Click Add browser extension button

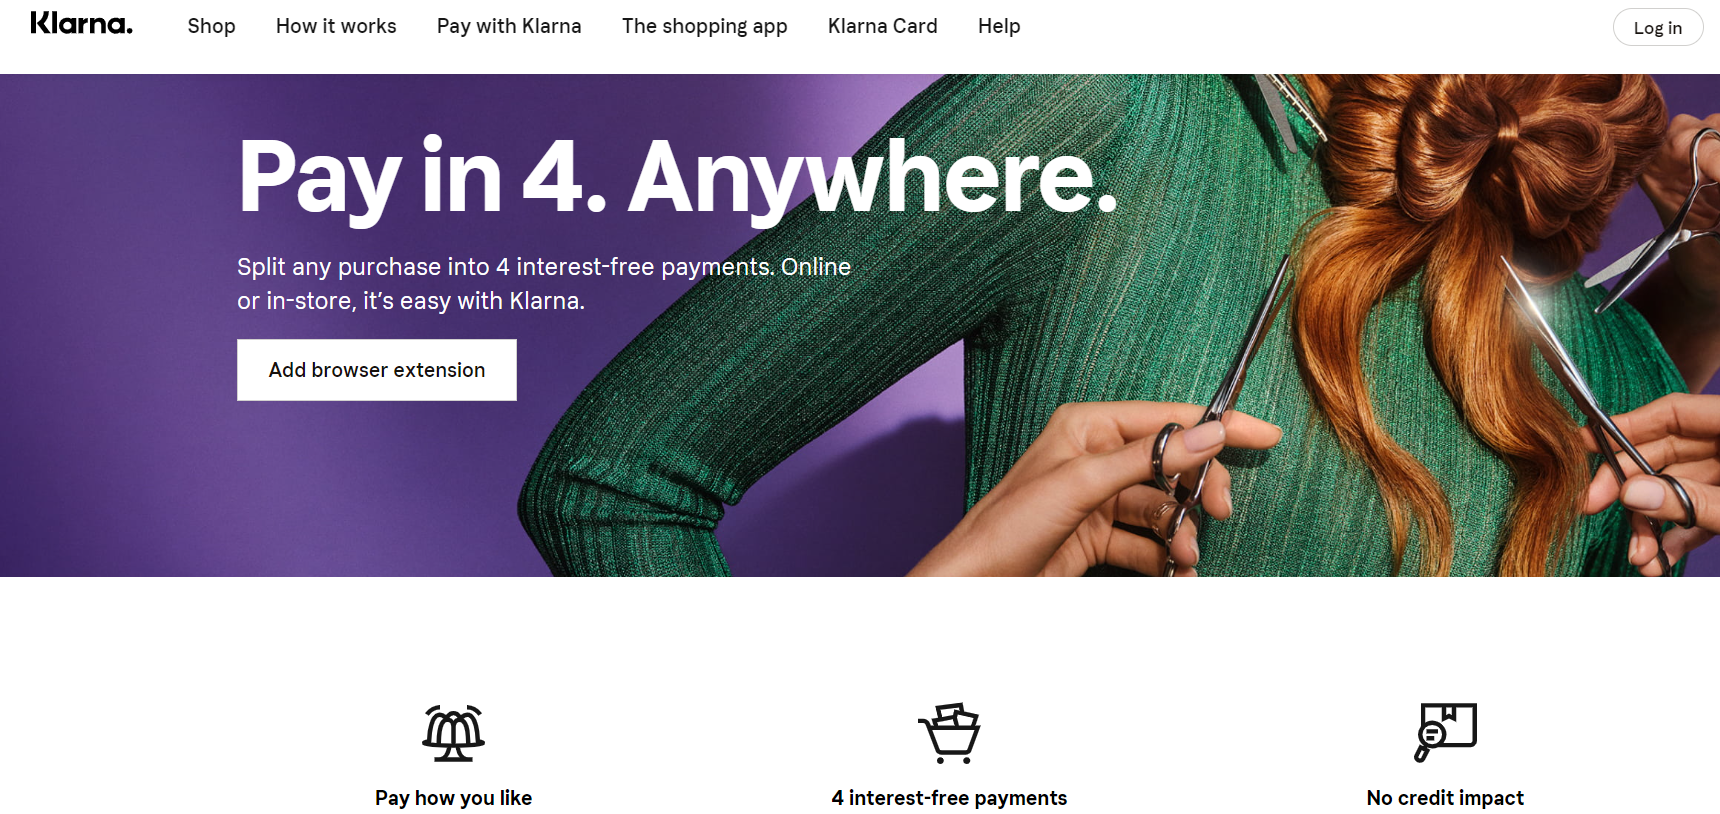point(377,370)
